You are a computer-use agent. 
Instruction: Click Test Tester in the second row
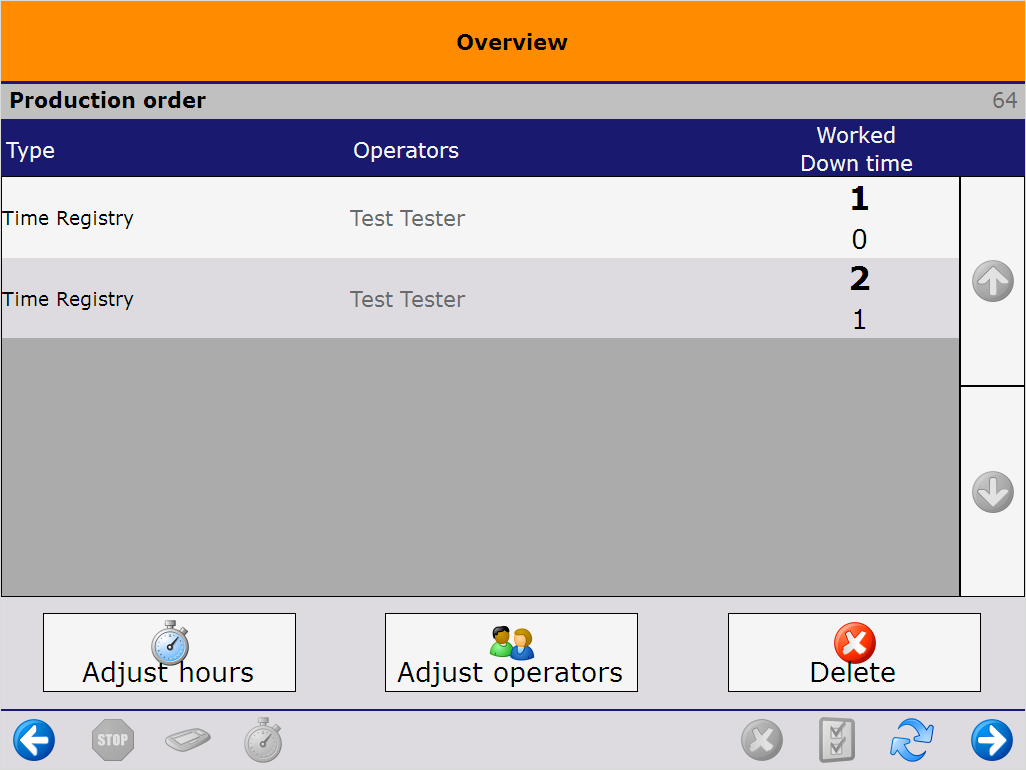407,299
